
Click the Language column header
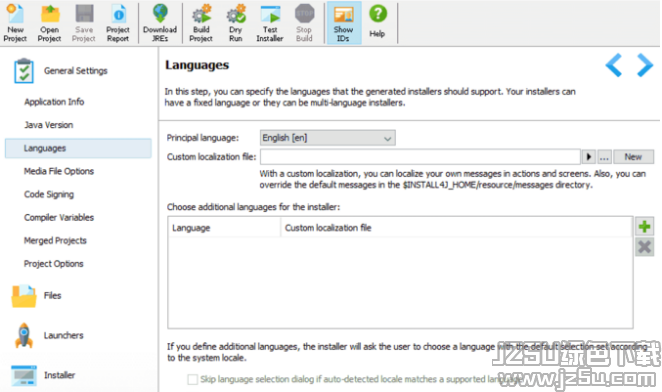(x=224, y=228)
